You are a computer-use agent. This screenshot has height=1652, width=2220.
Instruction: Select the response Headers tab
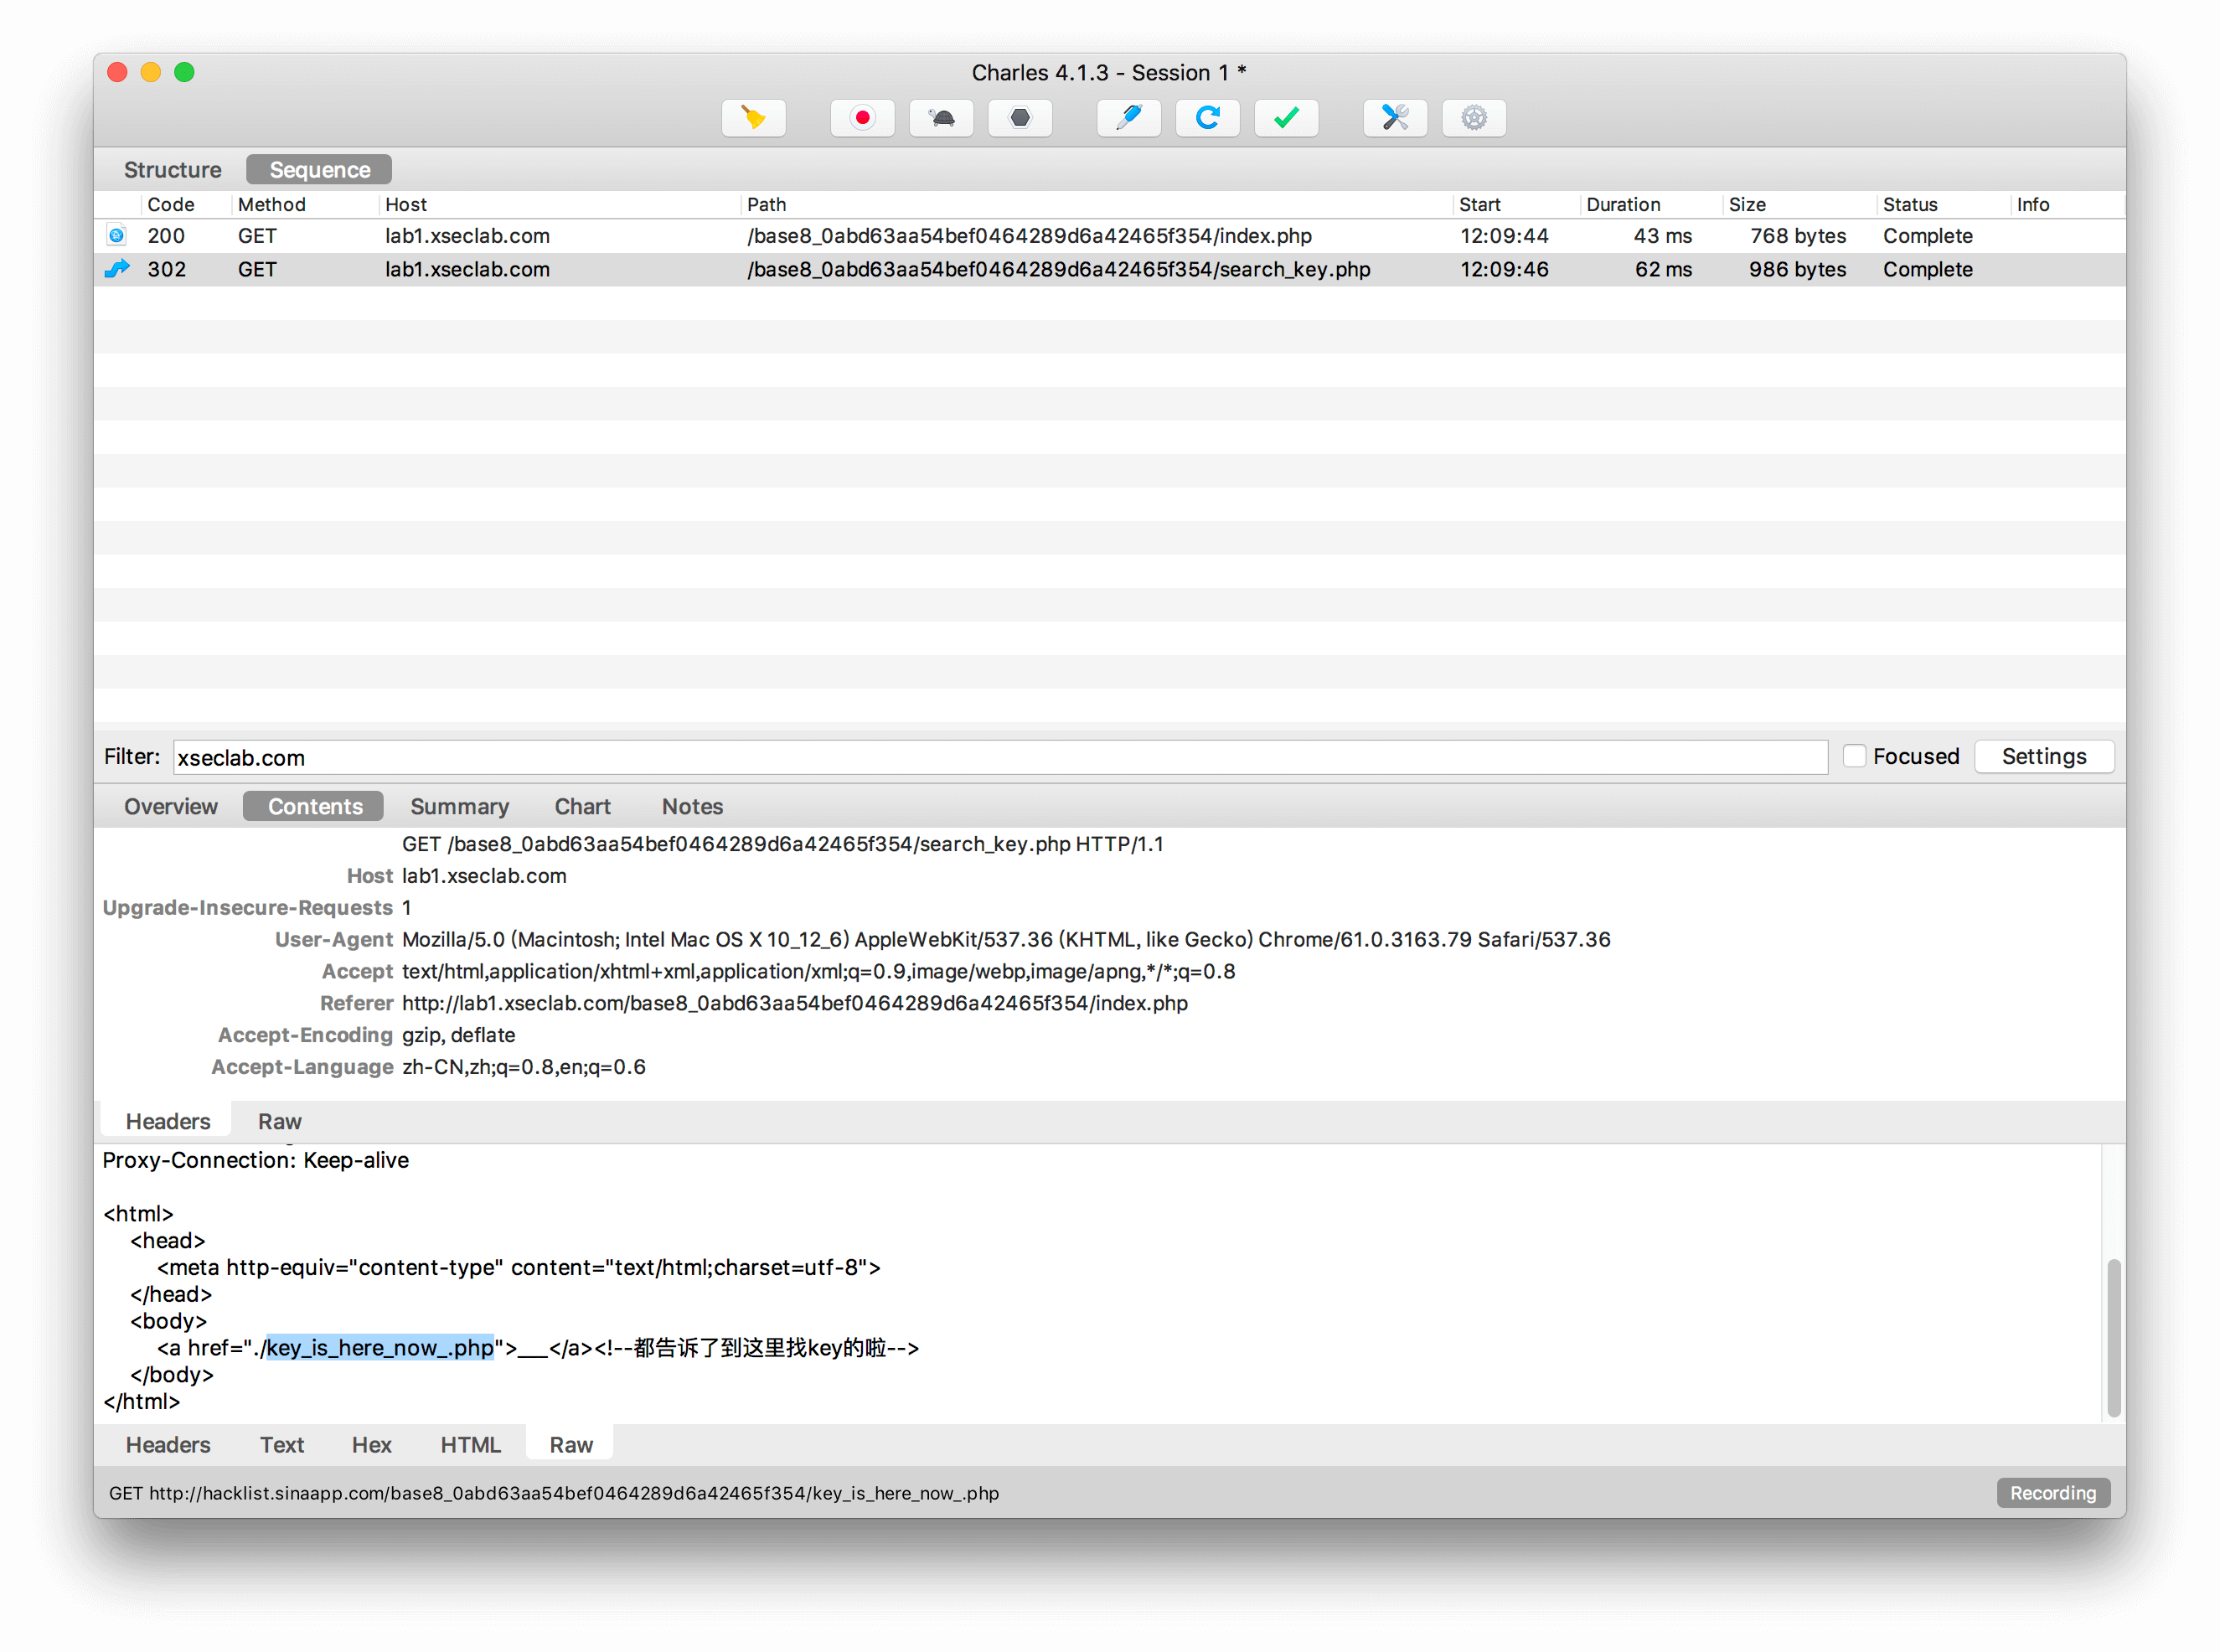point(168,1446)
